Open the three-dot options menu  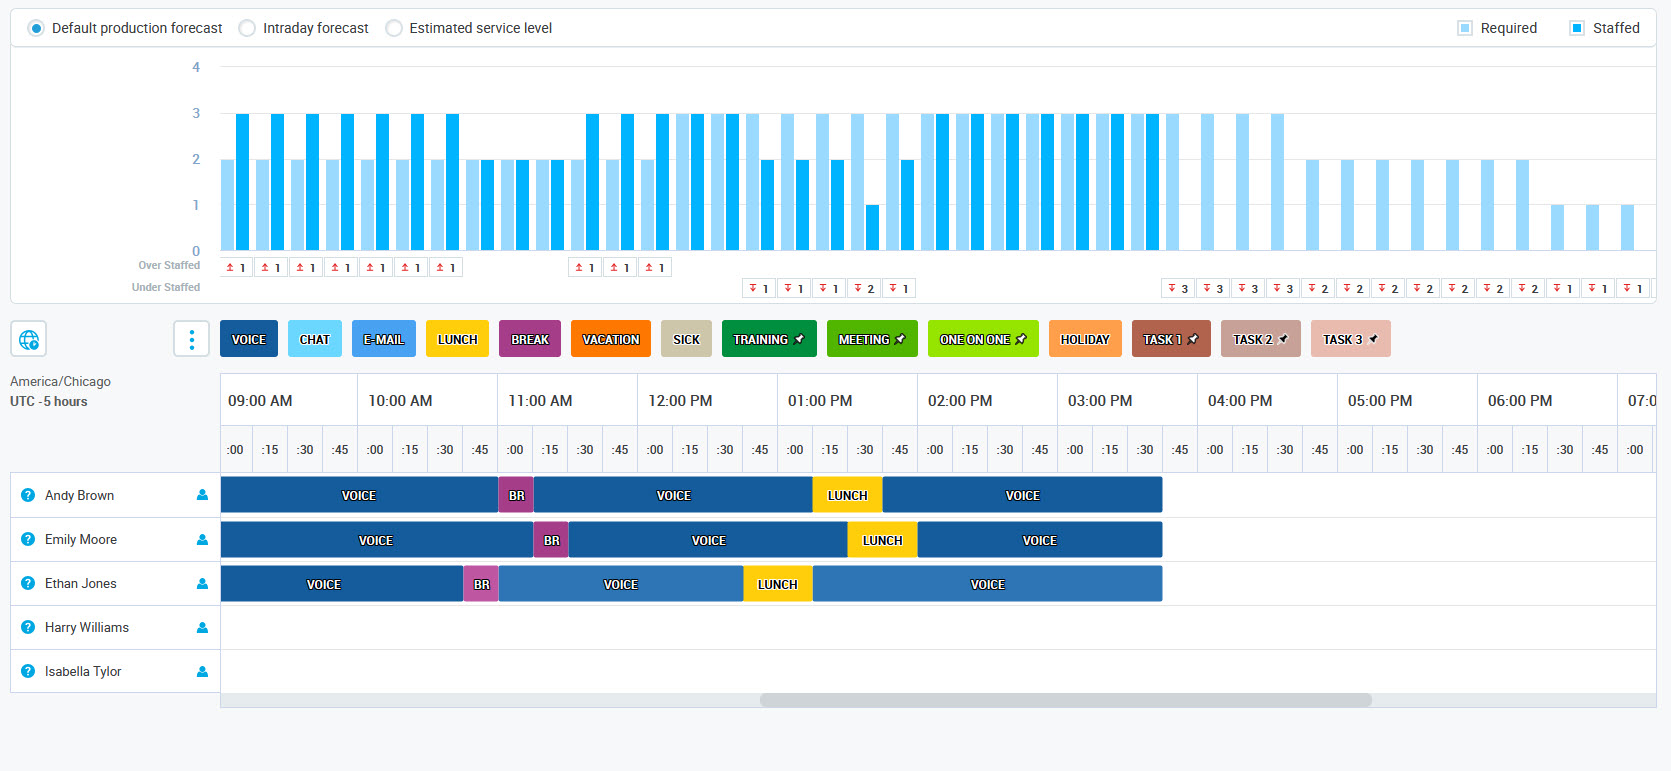(x=191, y=339)
